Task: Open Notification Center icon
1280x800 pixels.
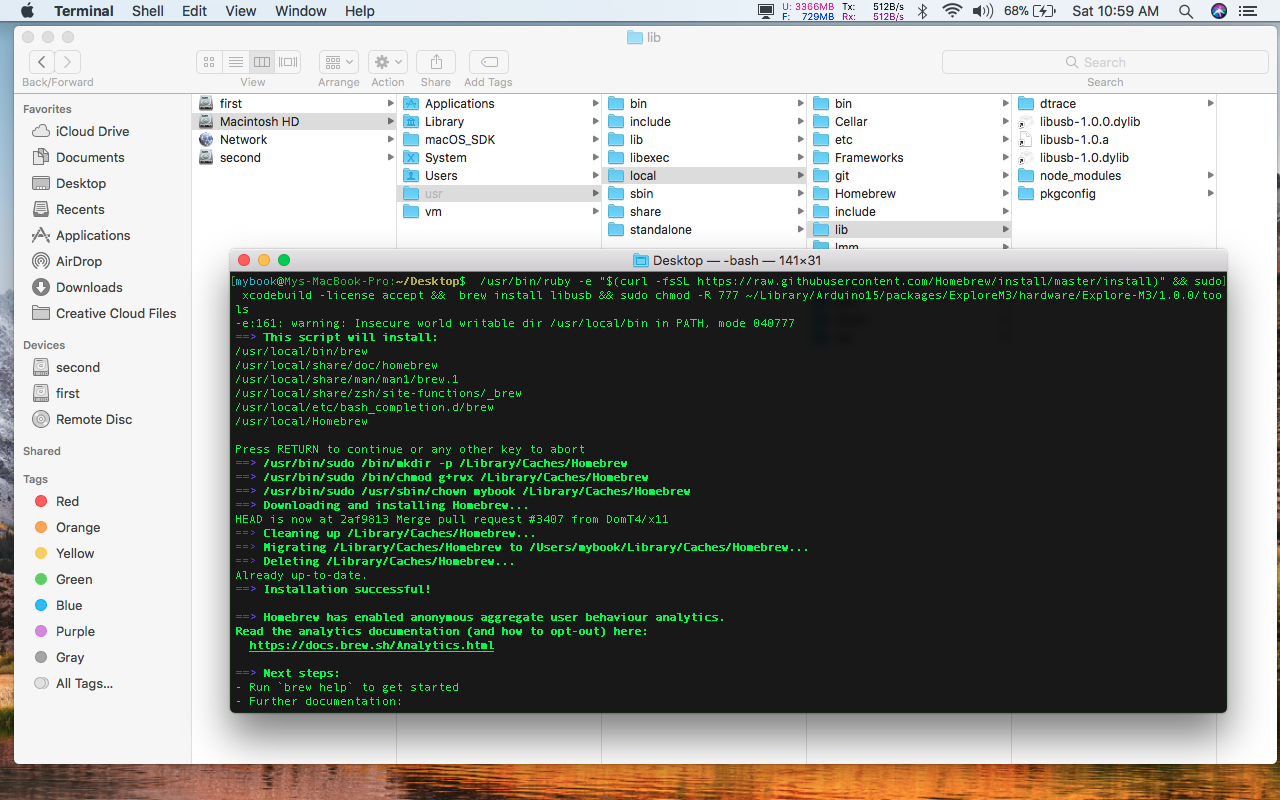Action: [x=1250, y=11]
